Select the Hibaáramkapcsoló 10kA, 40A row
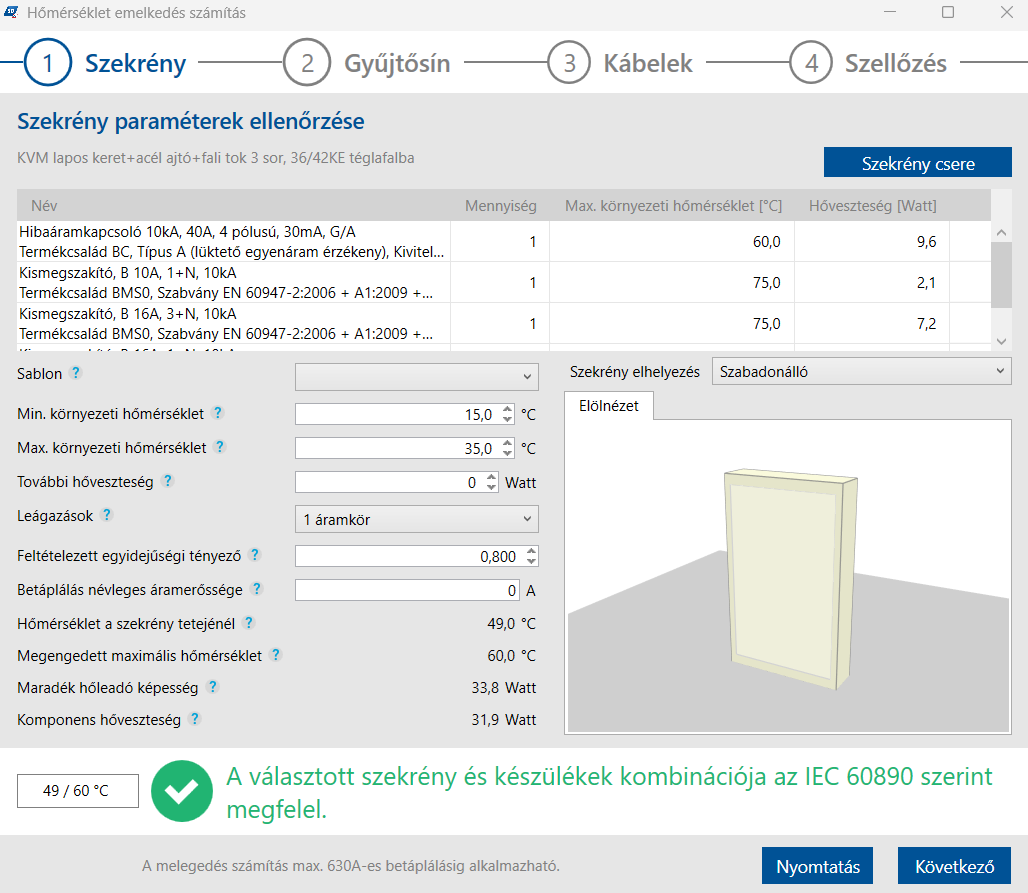Viewport: 1028px width, 893px height. [504, 241]
